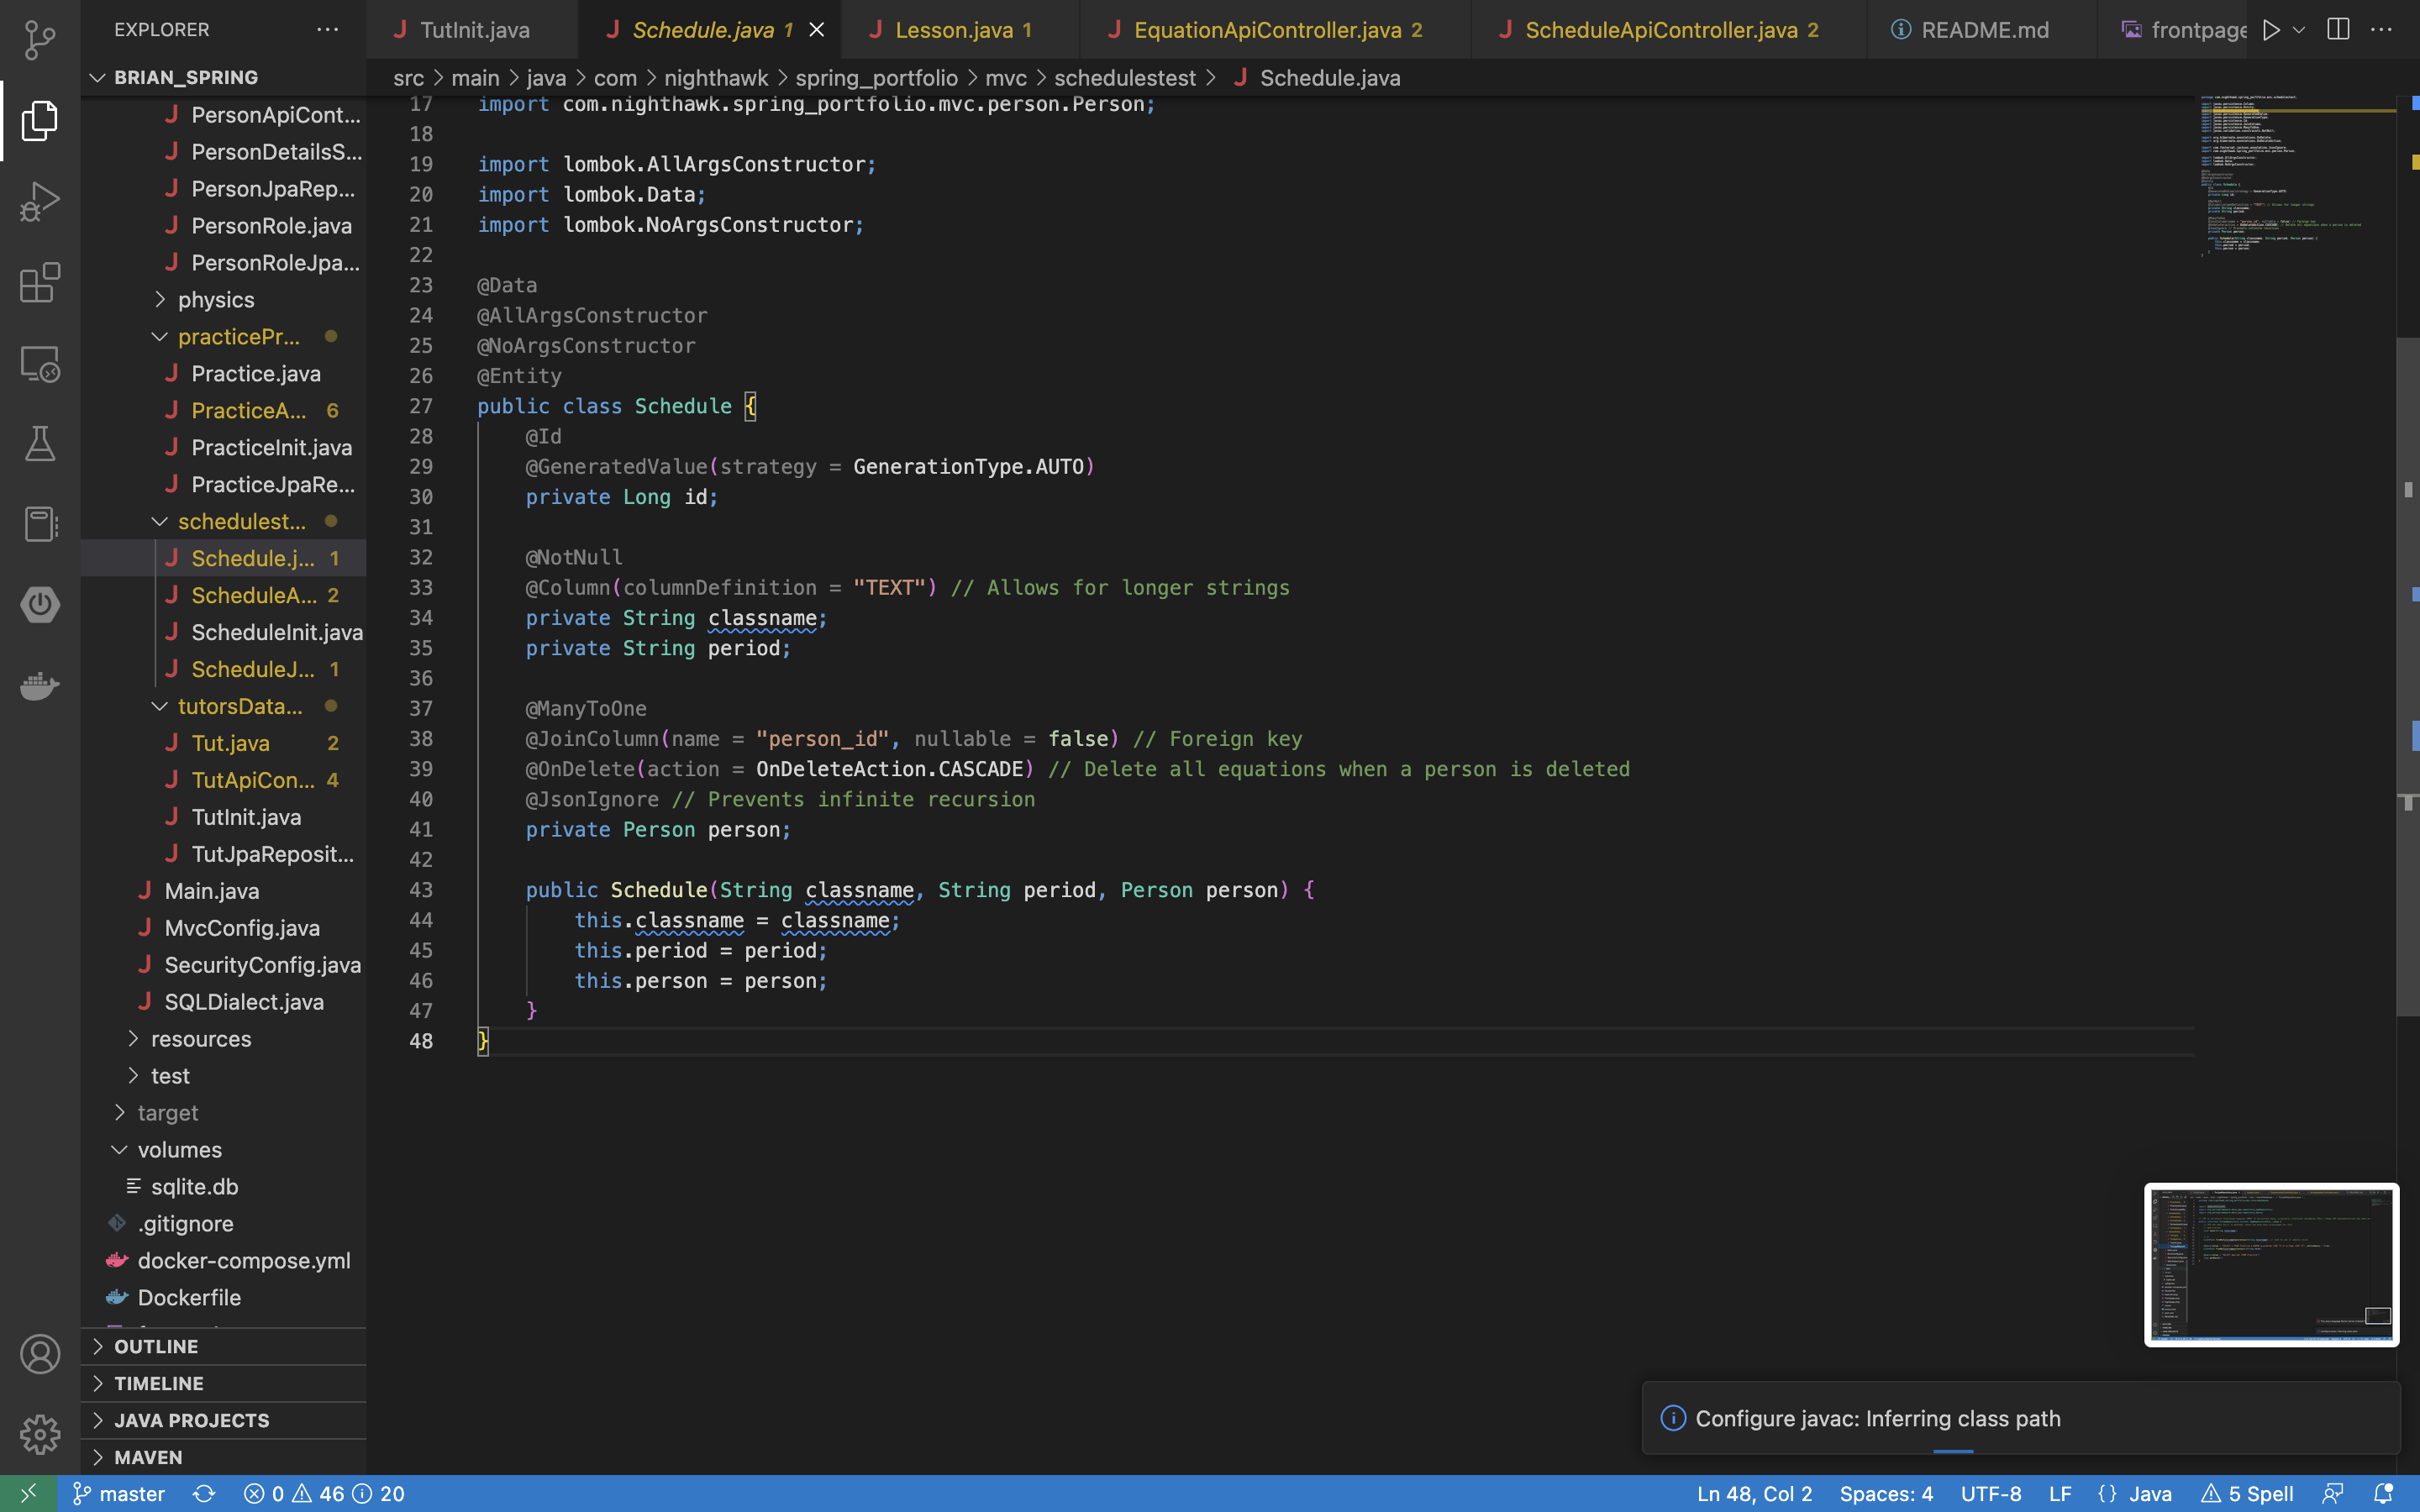This screenshot has width=2420, height=1512.
Task: Open the Extensions view
Action: 40,282
